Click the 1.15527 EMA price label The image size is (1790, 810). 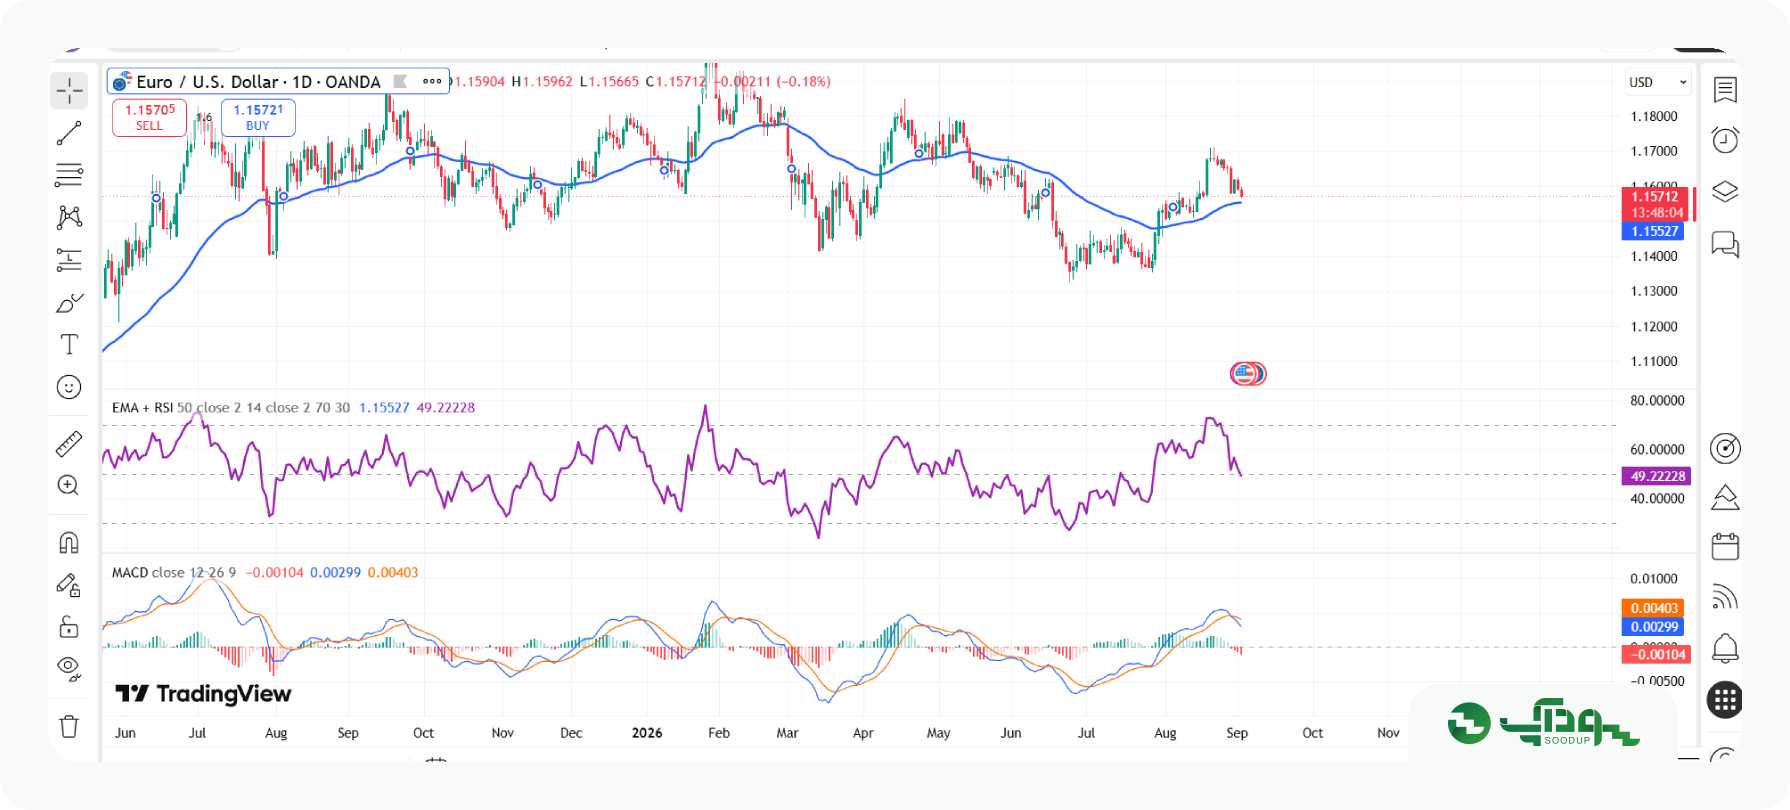(1655, 231)
